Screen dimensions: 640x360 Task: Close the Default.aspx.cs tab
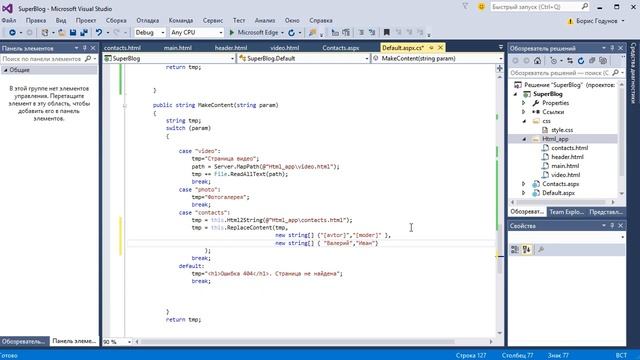[440, 48]
